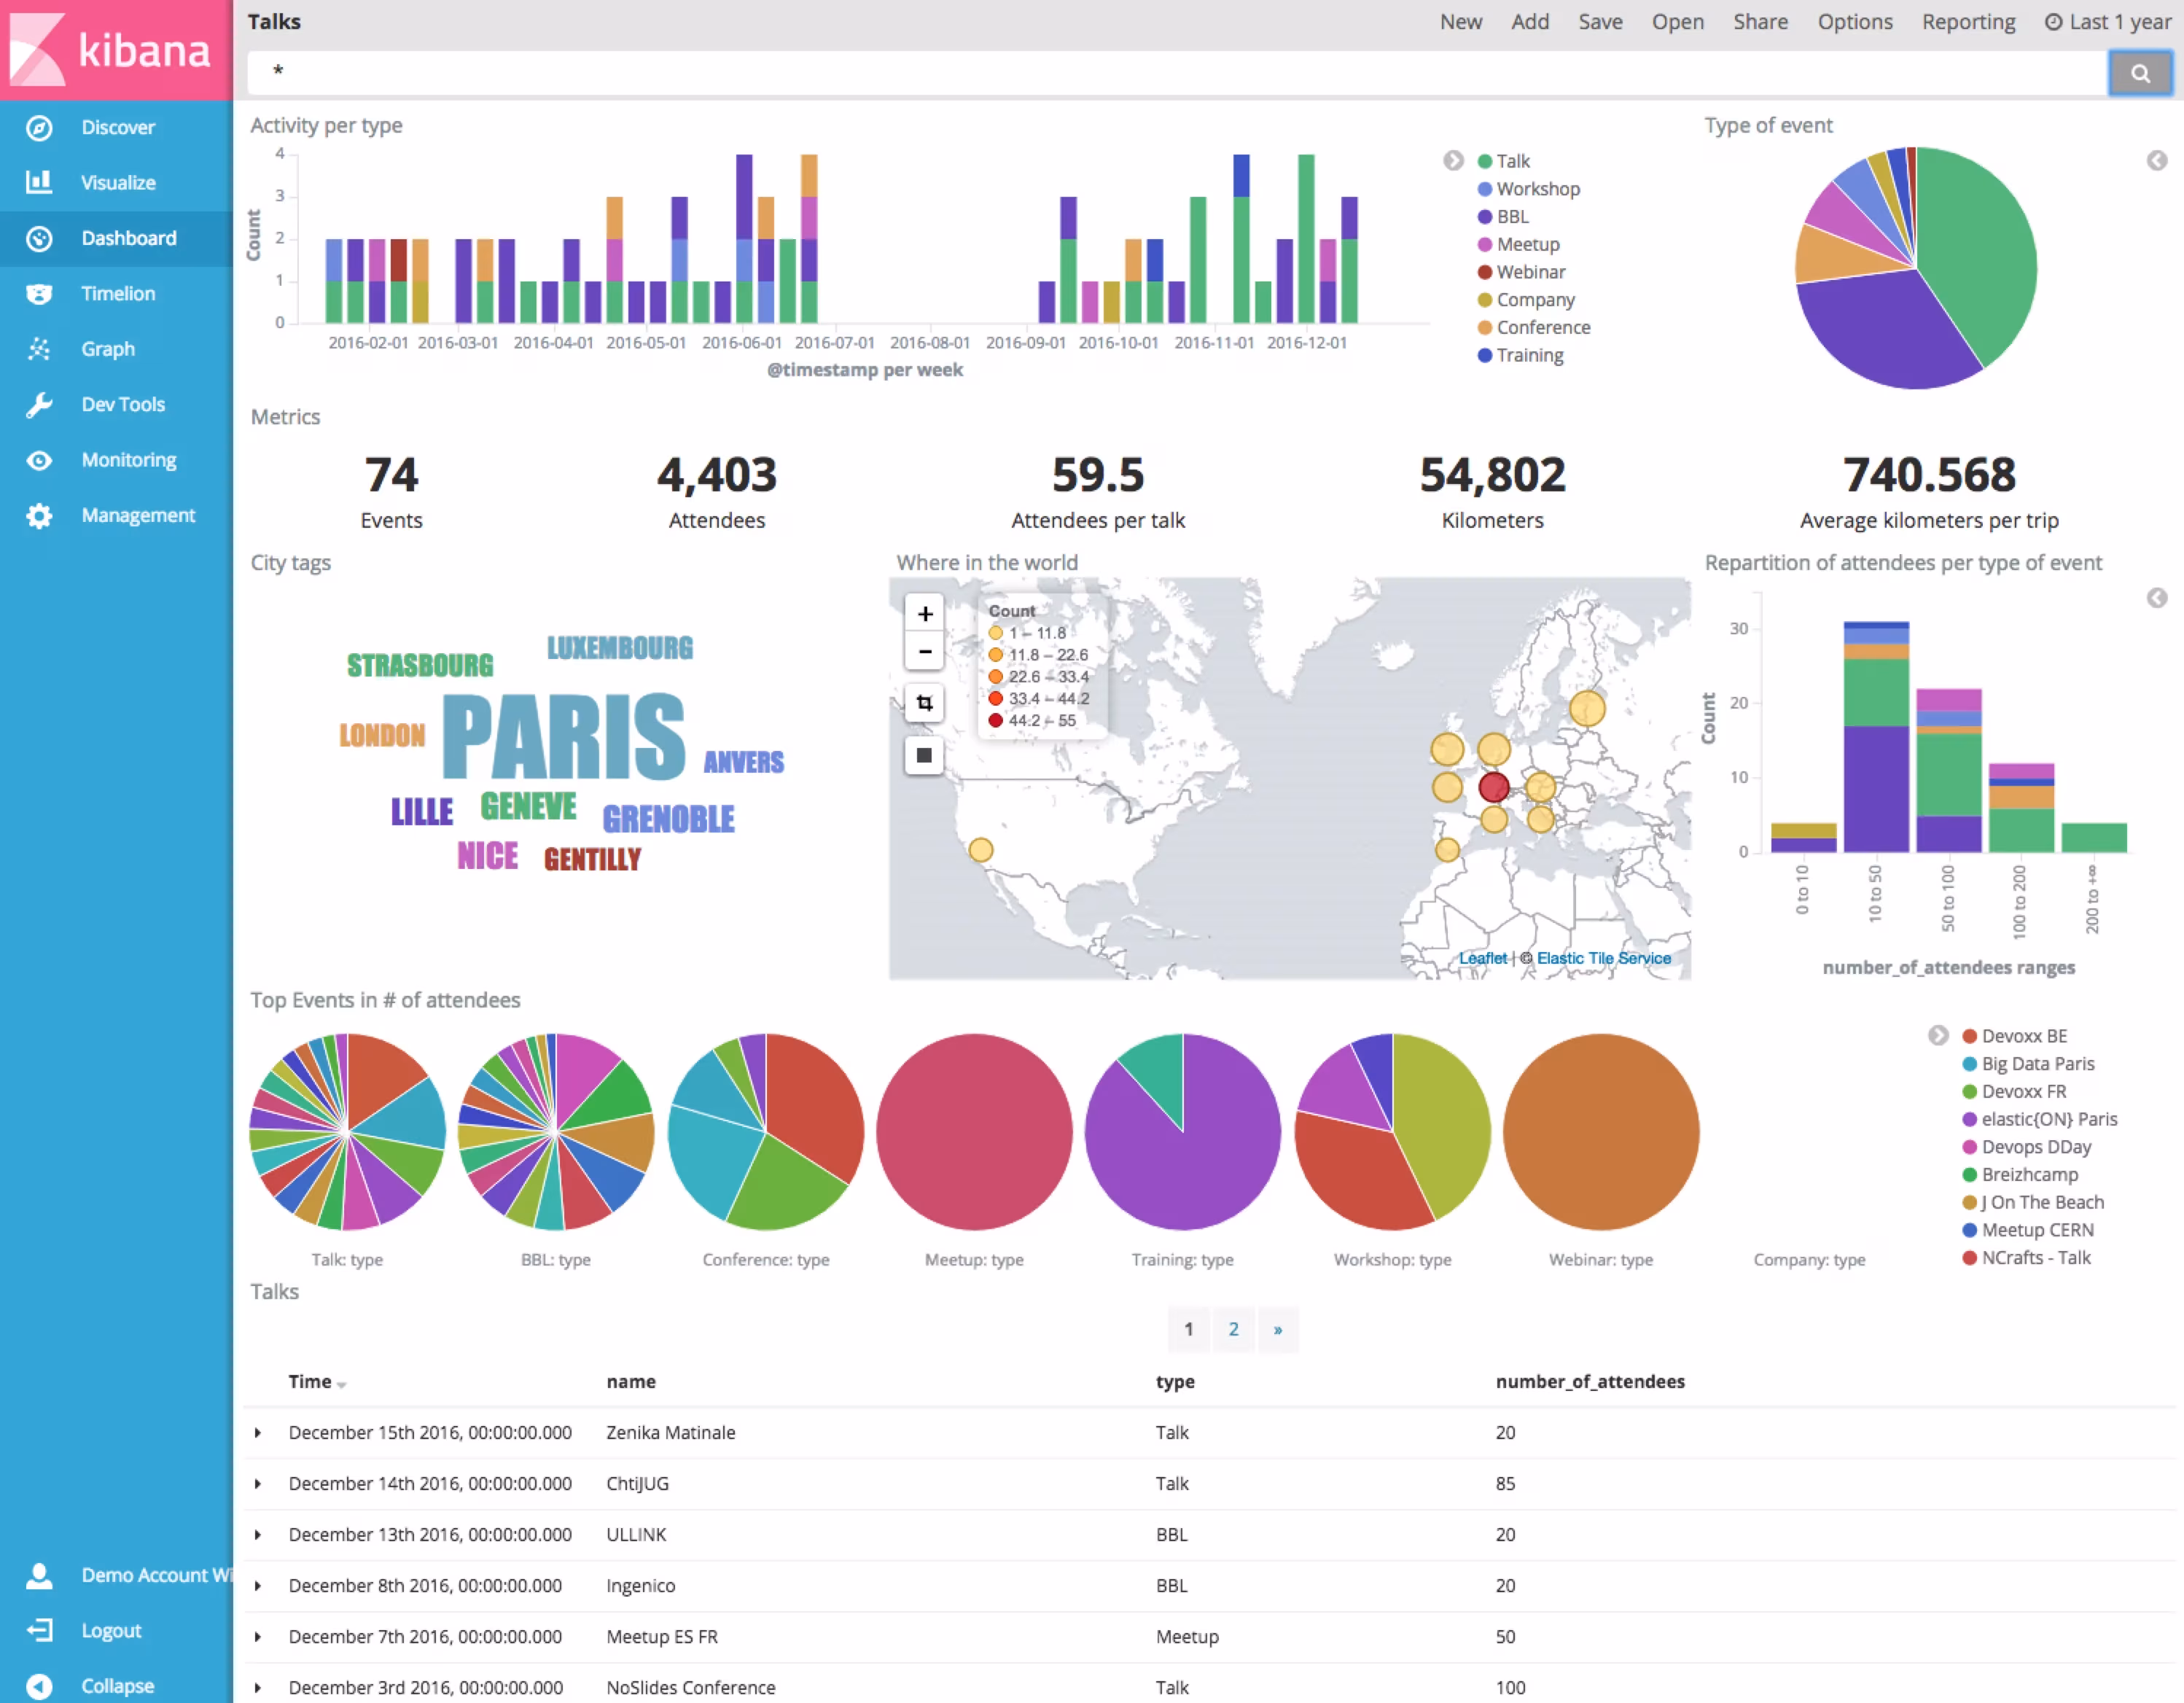2184x1703 pixels.
Task: Collapse the Type of event legend
Action: (2156, 160)
